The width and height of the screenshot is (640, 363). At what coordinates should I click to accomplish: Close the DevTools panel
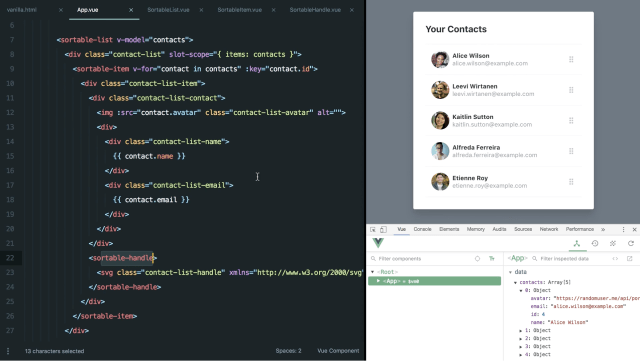(634, 229)
